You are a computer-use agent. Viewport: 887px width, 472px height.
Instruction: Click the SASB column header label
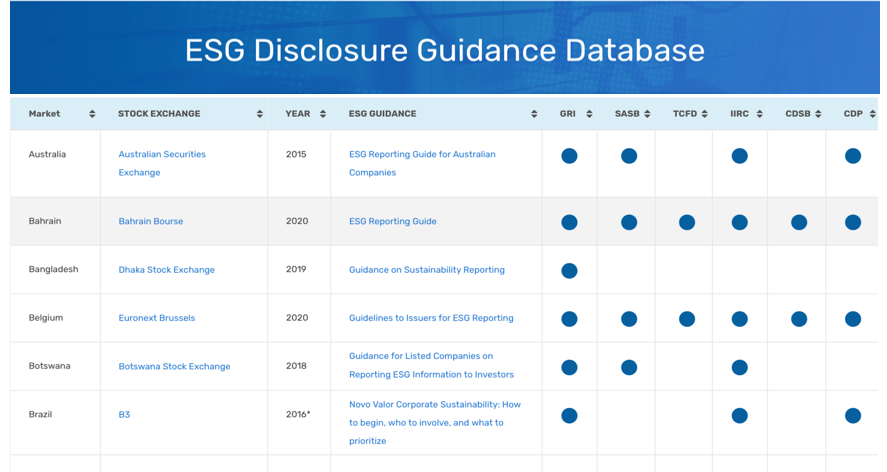[627, 114]
